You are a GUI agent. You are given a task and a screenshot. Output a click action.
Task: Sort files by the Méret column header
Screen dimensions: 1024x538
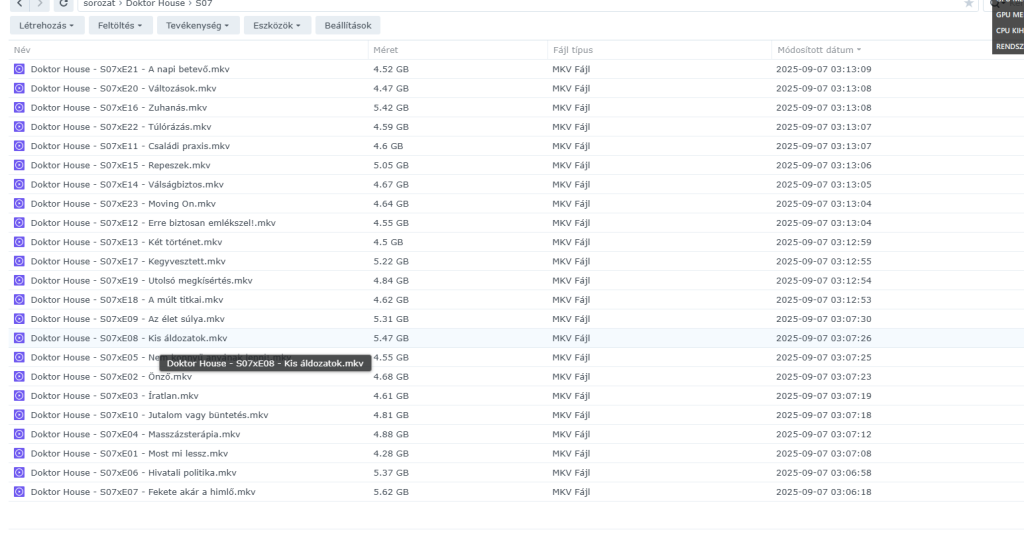[x=385, y=49]
